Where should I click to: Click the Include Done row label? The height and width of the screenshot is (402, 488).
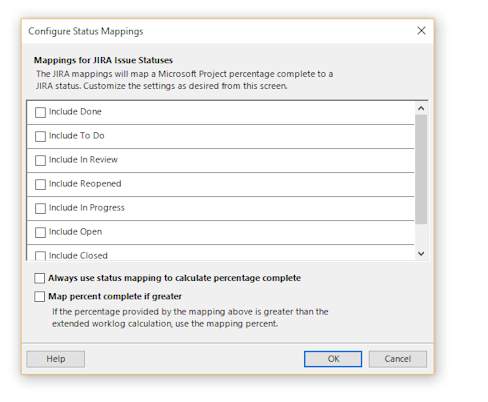(75, 112)
